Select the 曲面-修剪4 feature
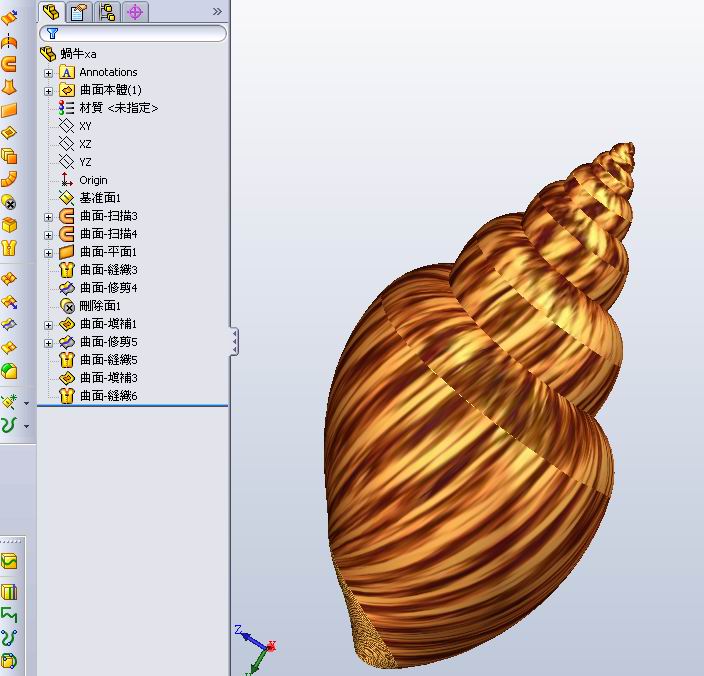Viewport: 704px width, 676px height. coord(98,288)
